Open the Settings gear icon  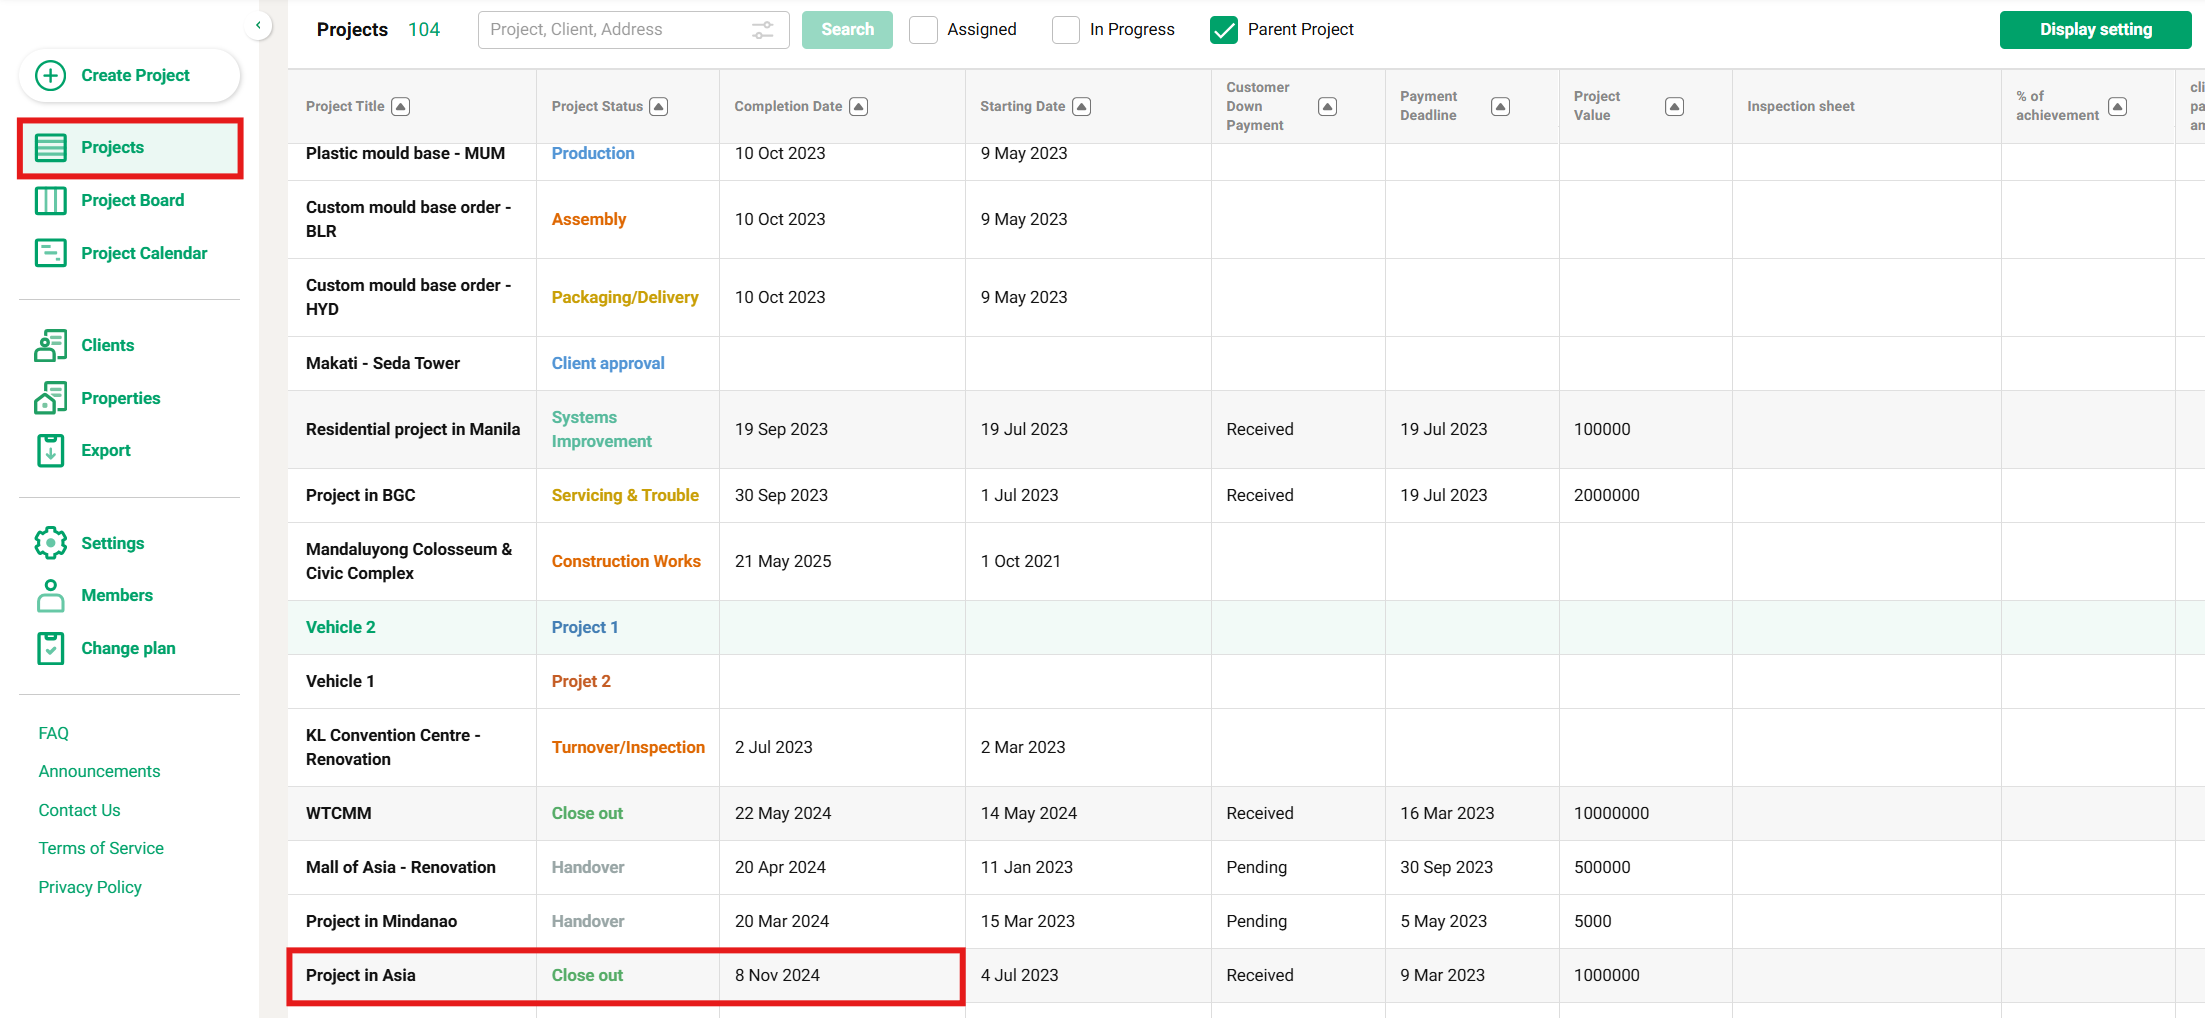(51, 543)
